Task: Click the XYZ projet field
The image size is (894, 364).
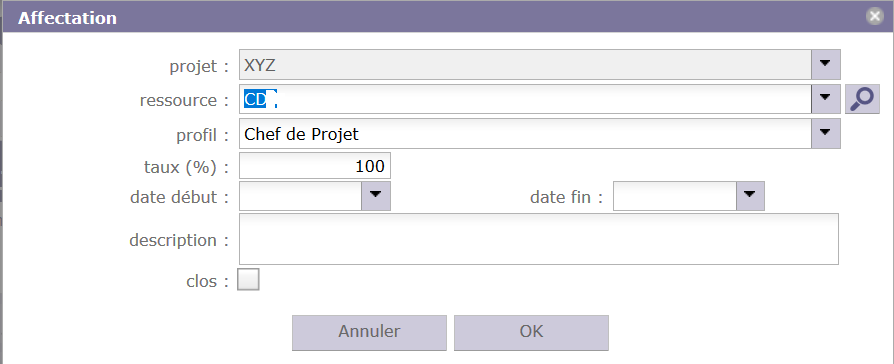Action: point(525,64)
